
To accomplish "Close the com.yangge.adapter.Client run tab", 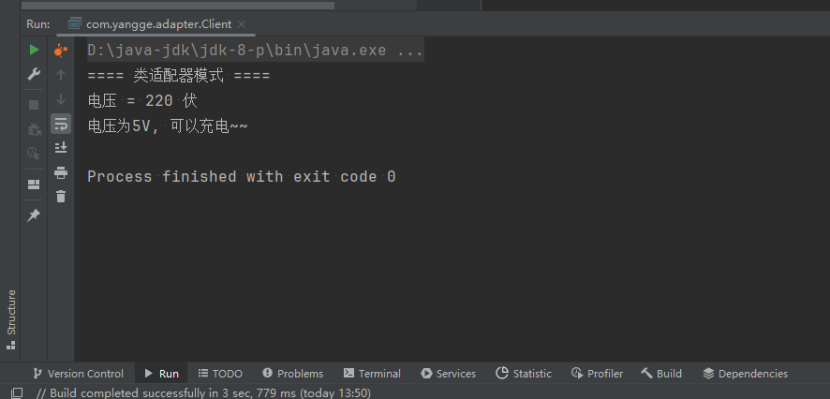I will (x=242, y=24).
